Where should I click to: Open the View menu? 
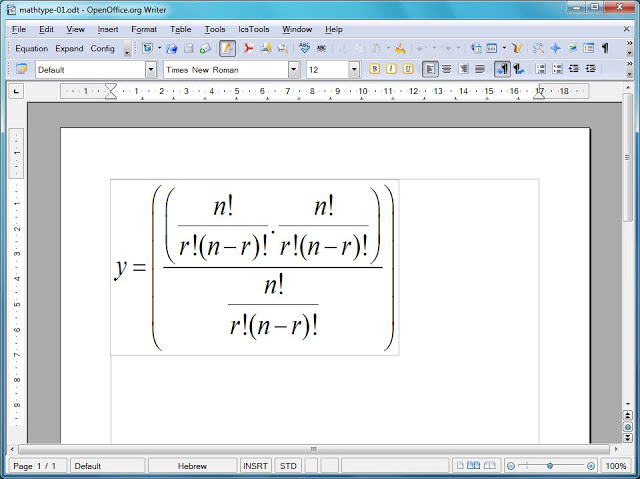click(76, 29)
